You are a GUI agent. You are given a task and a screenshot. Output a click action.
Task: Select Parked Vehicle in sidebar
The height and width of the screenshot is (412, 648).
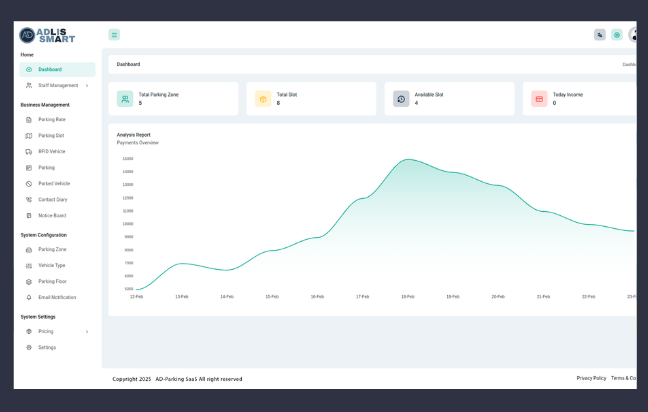[54, 183]
